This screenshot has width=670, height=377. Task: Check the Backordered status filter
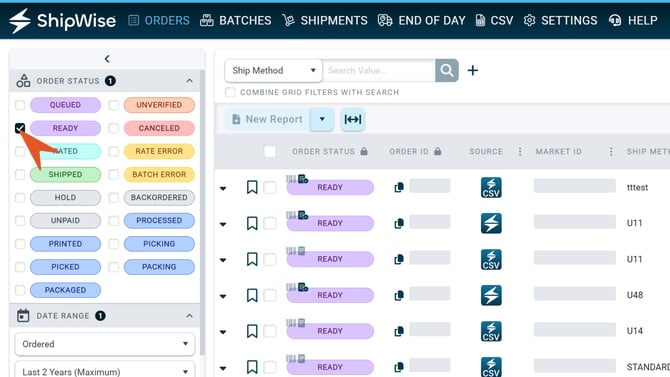(113, 197)
